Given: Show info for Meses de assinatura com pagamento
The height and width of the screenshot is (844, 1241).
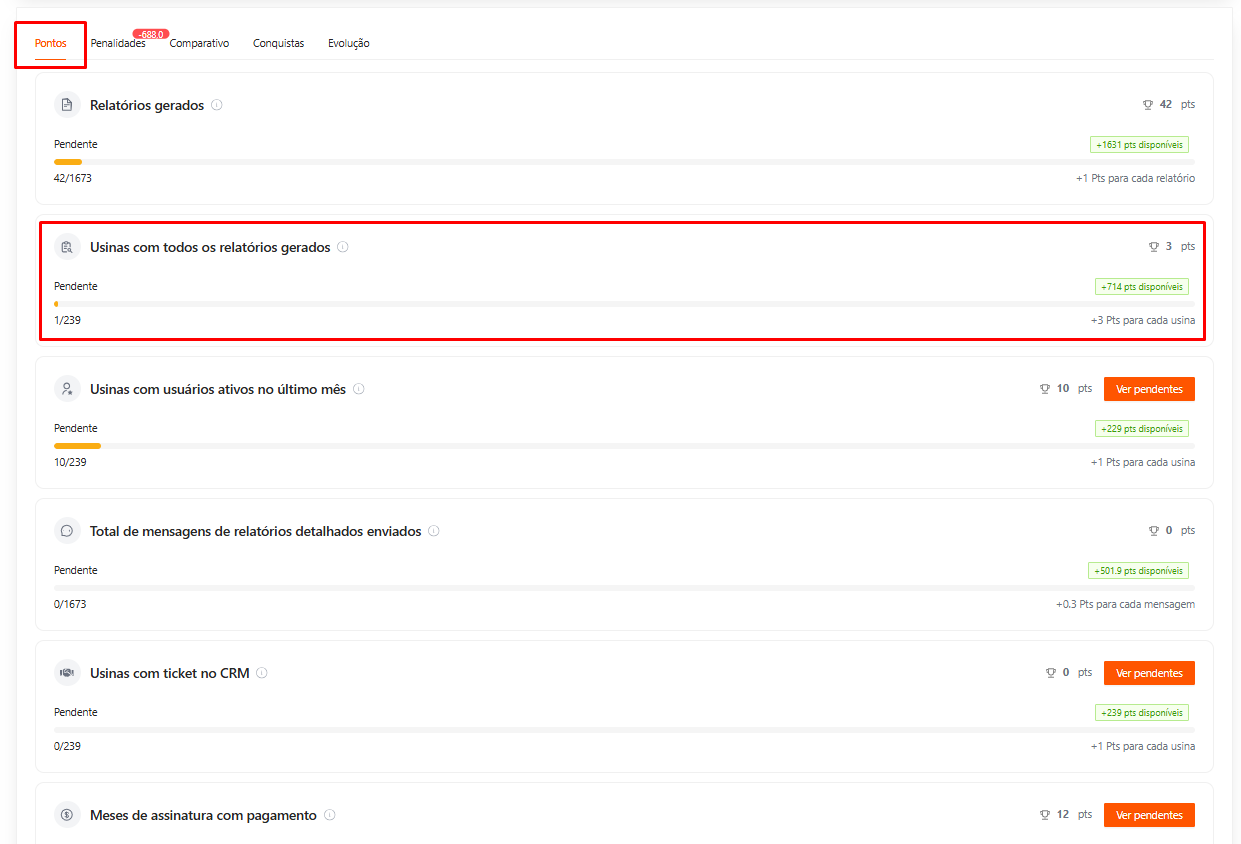Looking at the screenshot, I should (x=330, y=815).
